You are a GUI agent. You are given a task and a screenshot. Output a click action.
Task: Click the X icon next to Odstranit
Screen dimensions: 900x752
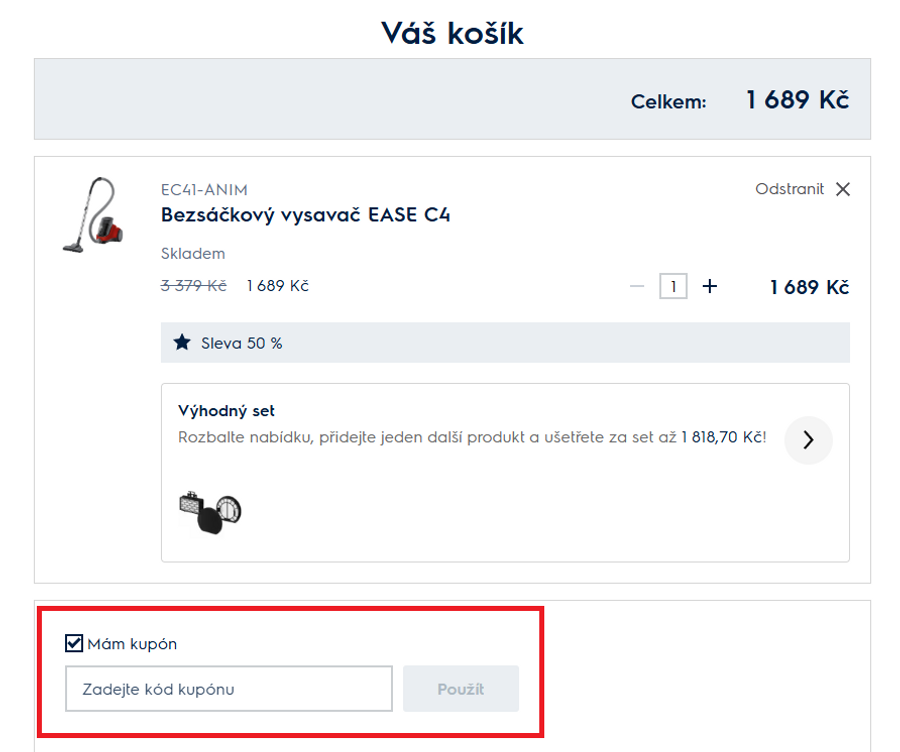click(x=843, y=190)
